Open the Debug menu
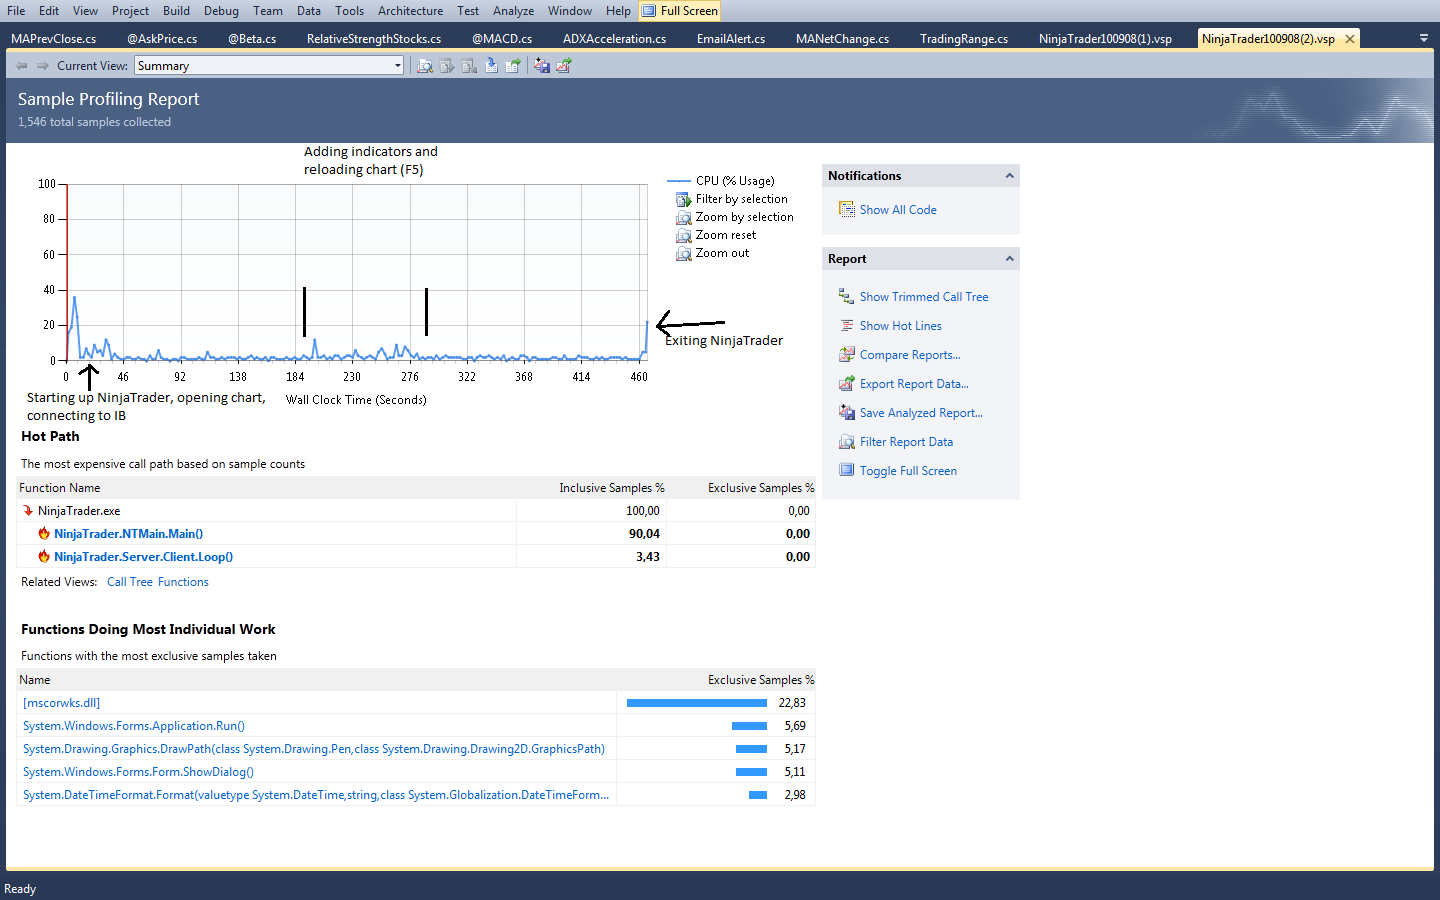 click(221, 11)
